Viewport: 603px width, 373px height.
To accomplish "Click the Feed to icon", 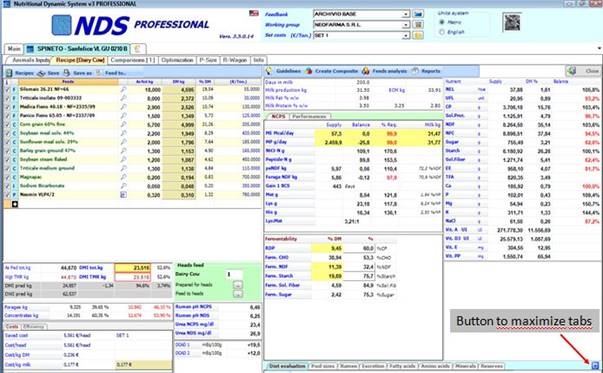I will (x=99, y=73).
